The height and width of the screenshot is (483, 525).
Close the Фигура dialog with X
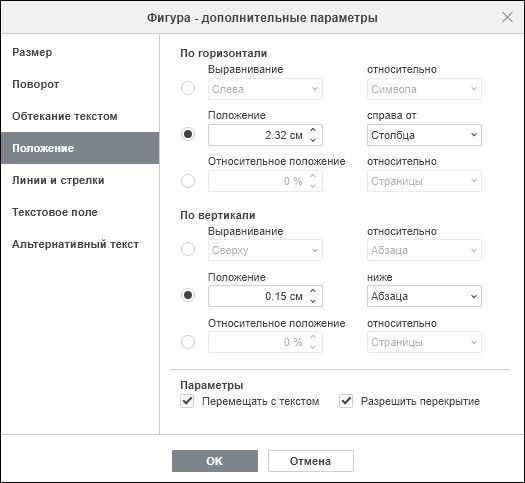click(x=507, y=17)
